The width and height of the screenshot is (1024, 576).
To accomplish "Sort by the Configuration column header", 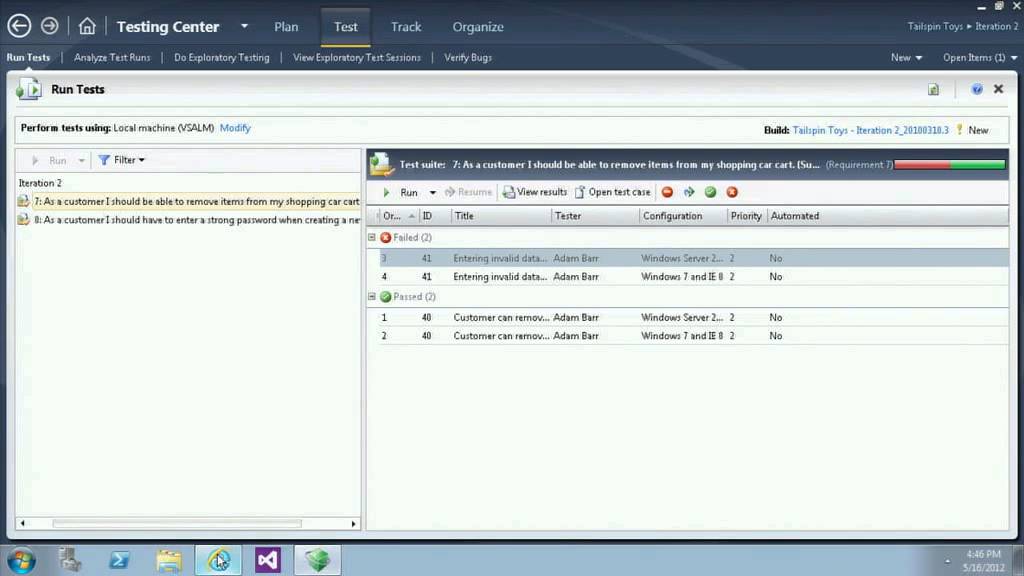I will pyautogui.click(x=683, y=216).
